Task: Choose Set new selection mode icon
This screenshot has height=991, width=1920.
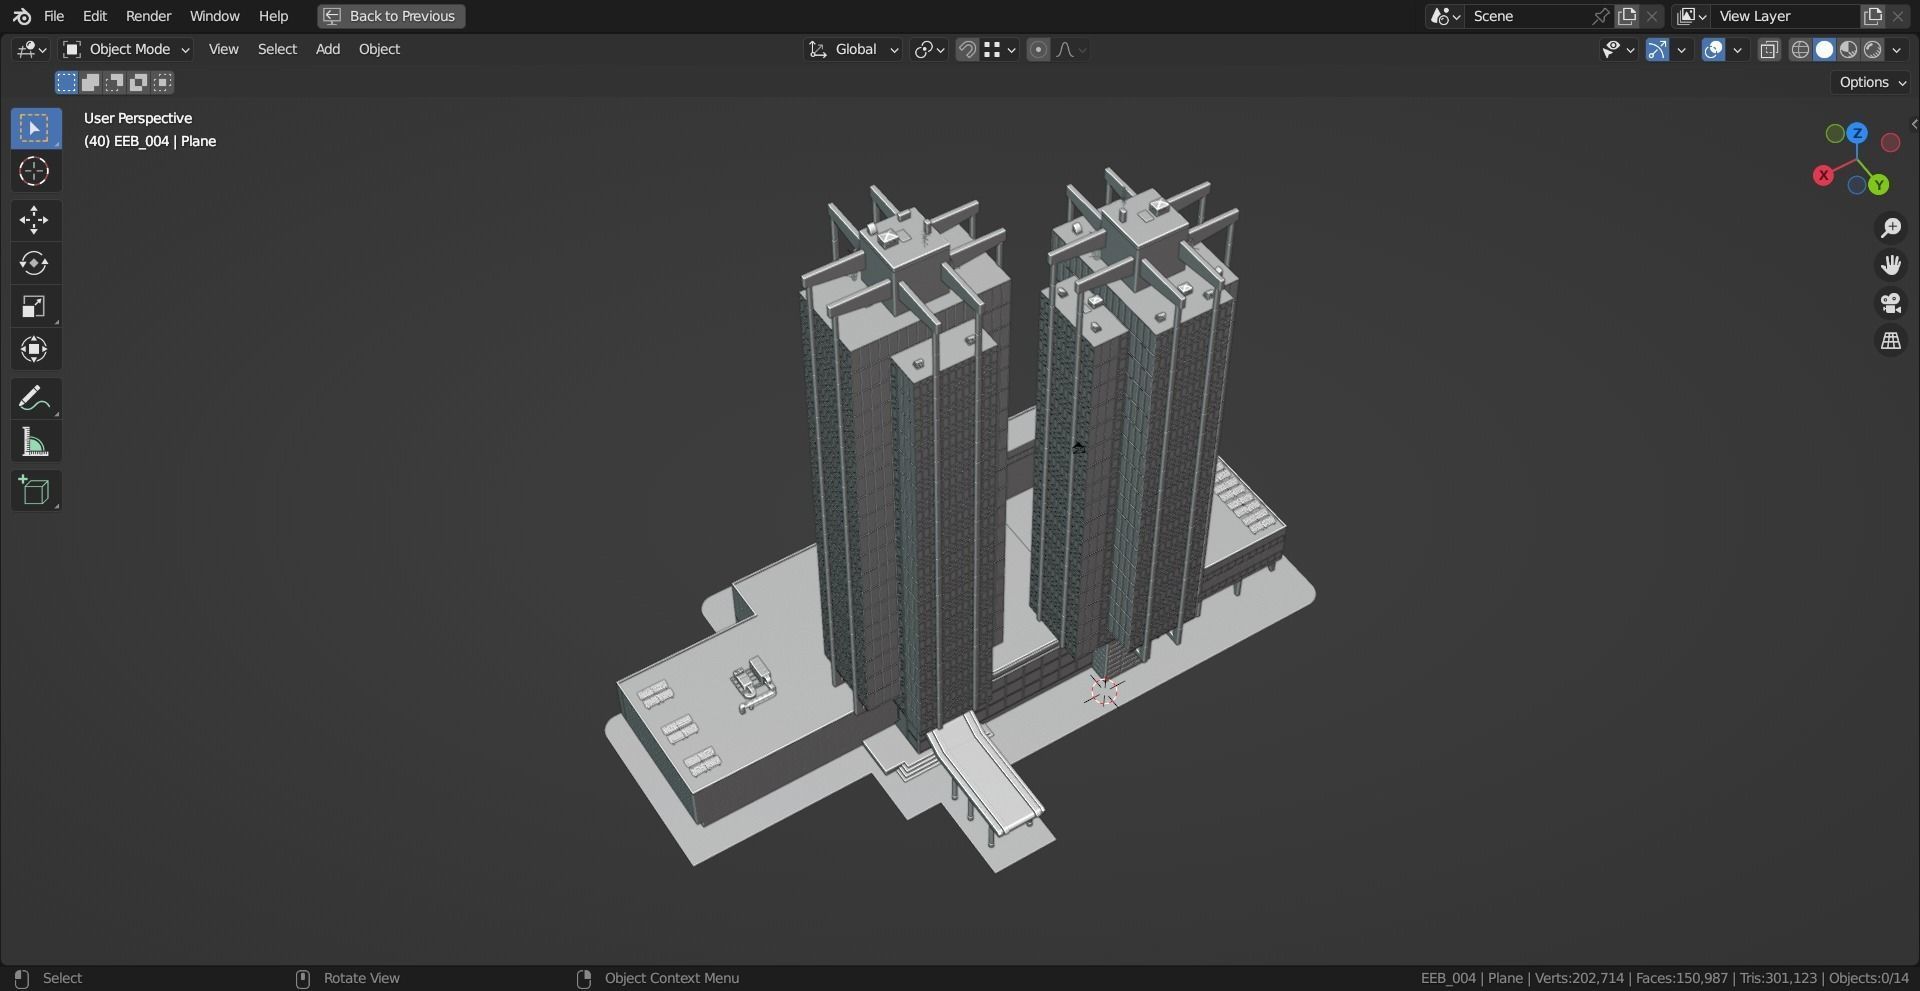Action: (67, 82)
